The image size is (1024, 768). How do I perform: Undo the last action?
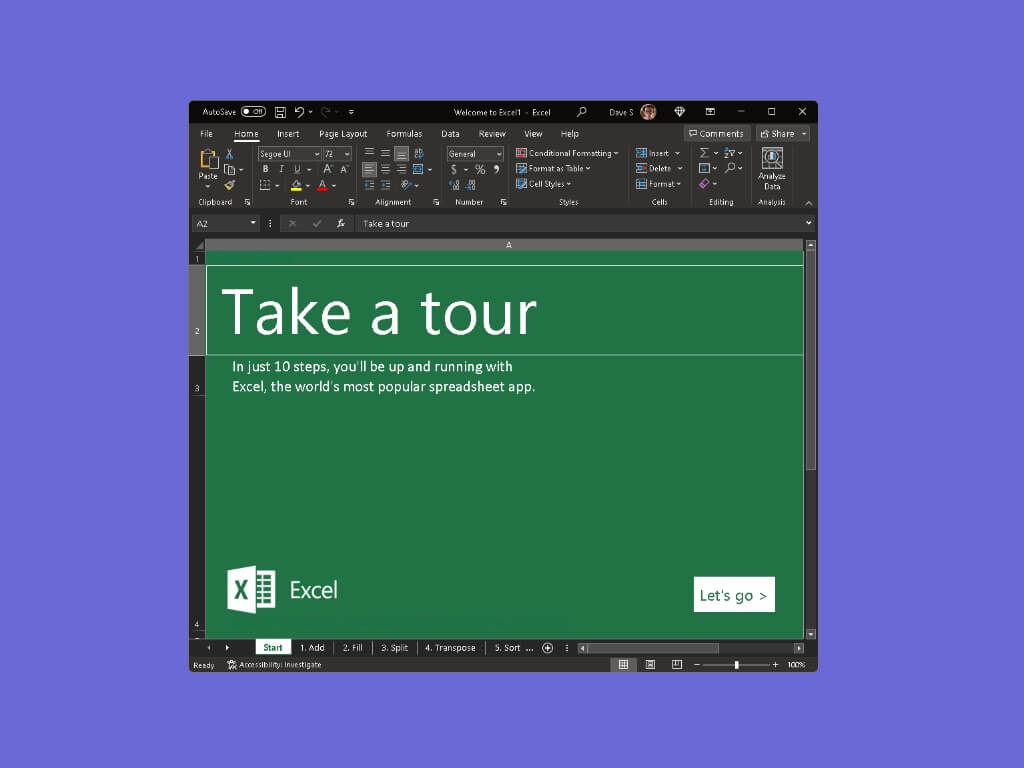[x=299, y=112]
